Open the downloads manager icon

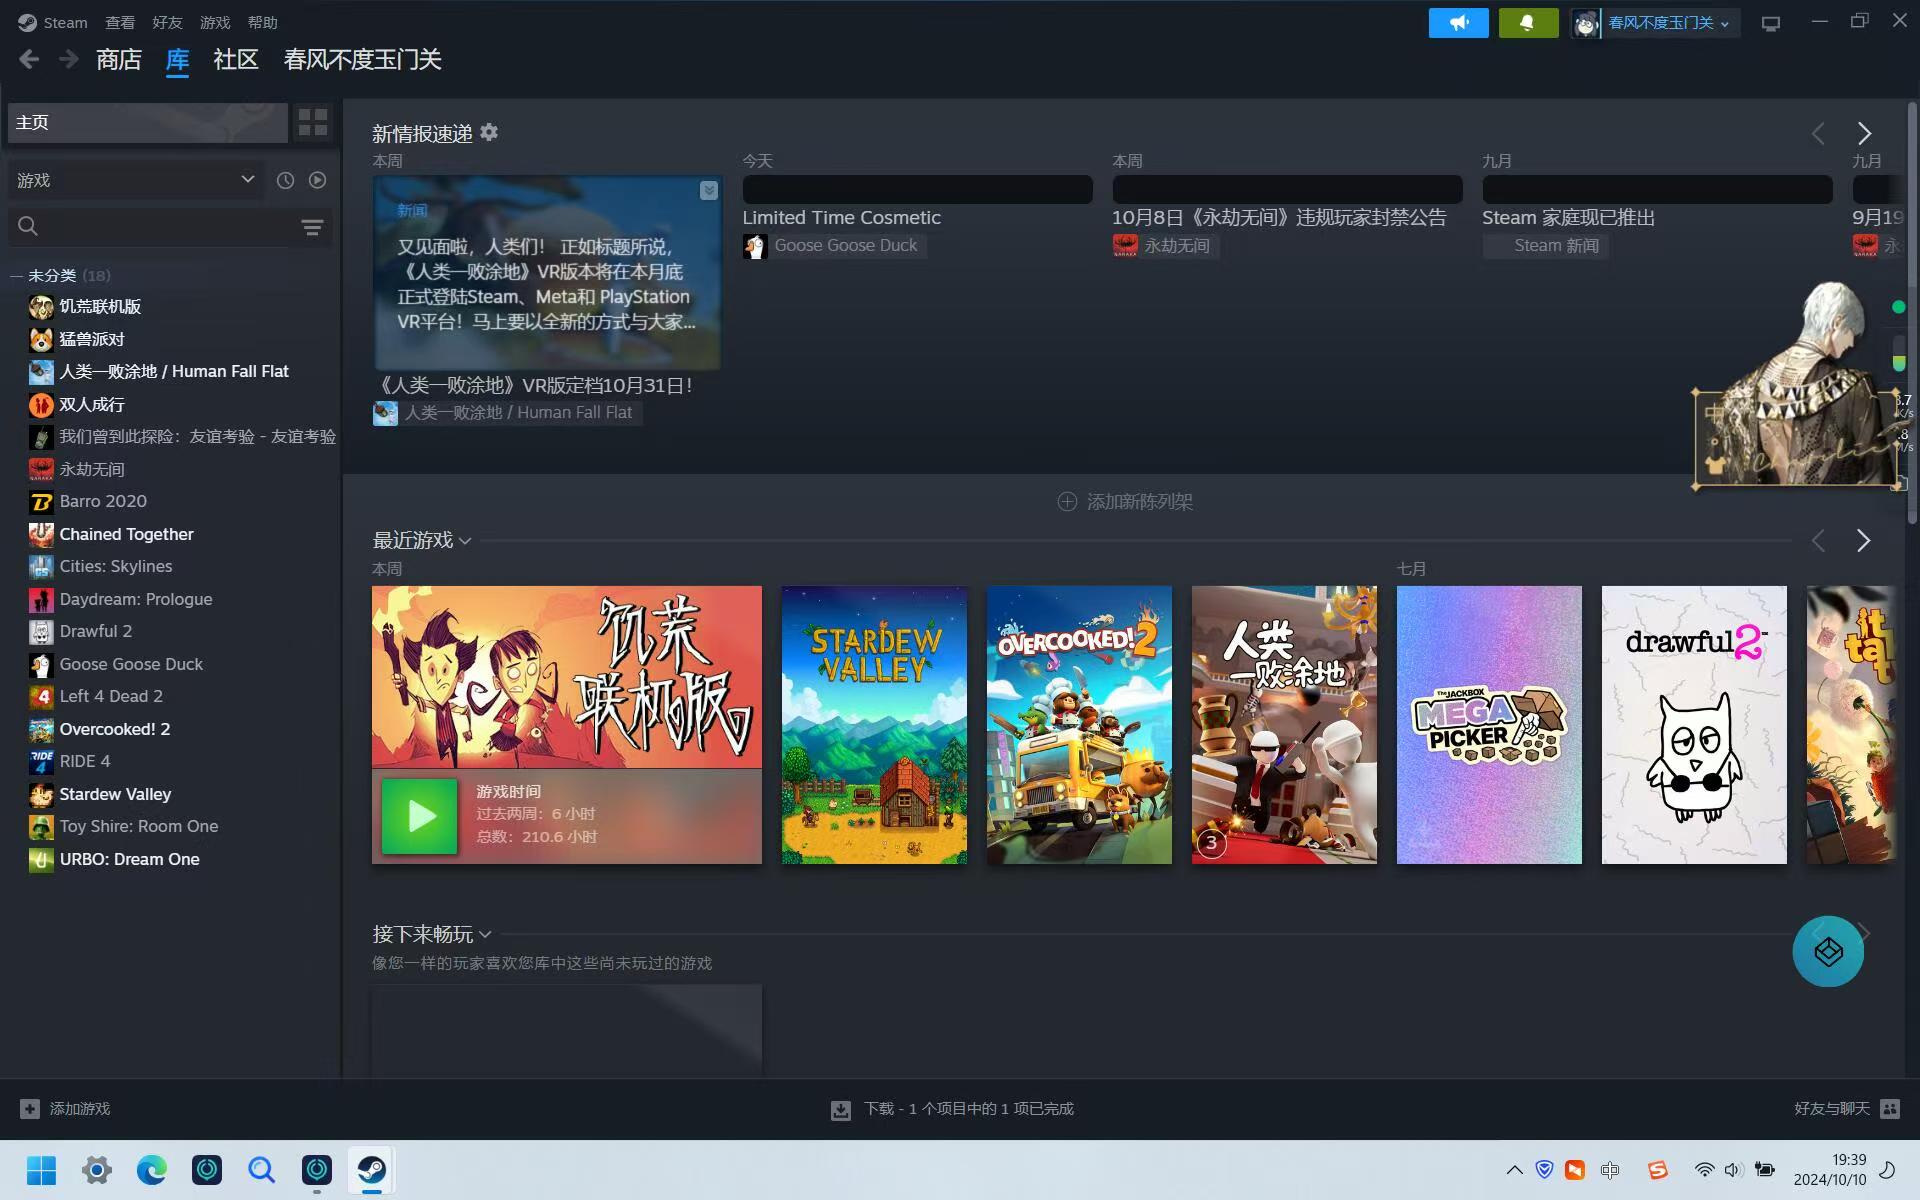coord(841,1109)
